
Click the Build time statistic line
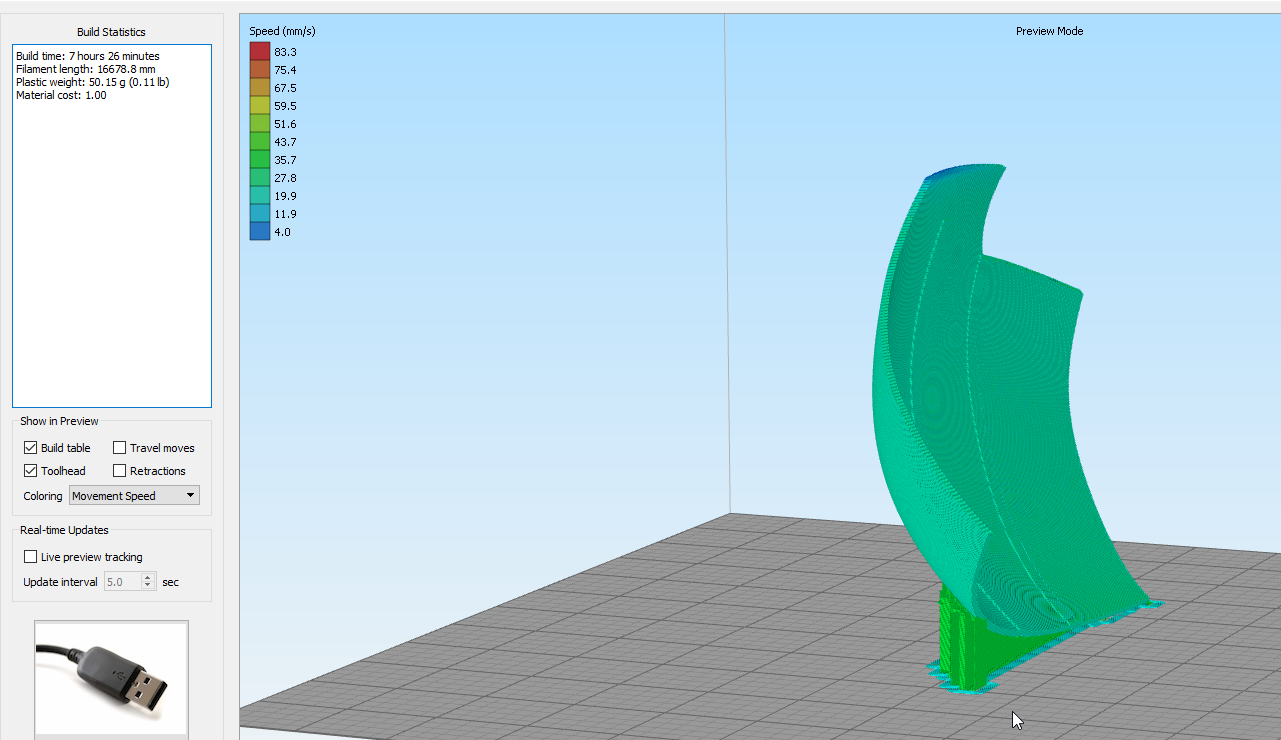coord(88,56)
